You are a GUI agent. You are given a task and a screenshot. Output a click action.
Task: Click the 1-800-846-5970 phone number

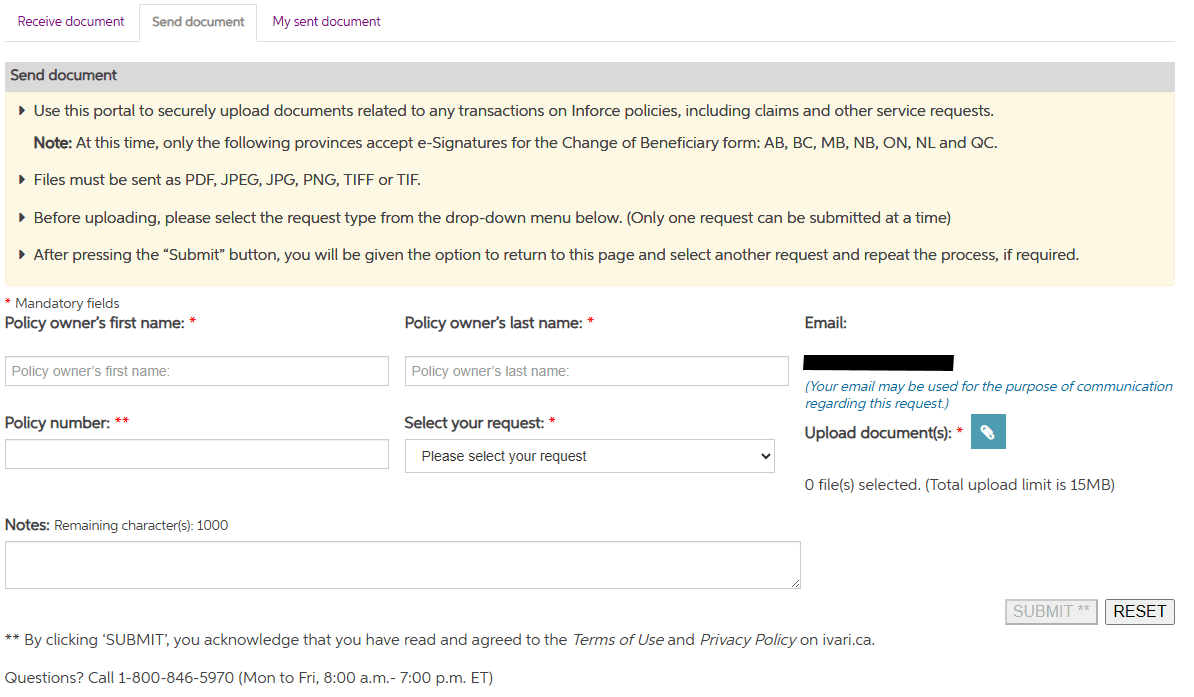(176, 678)
